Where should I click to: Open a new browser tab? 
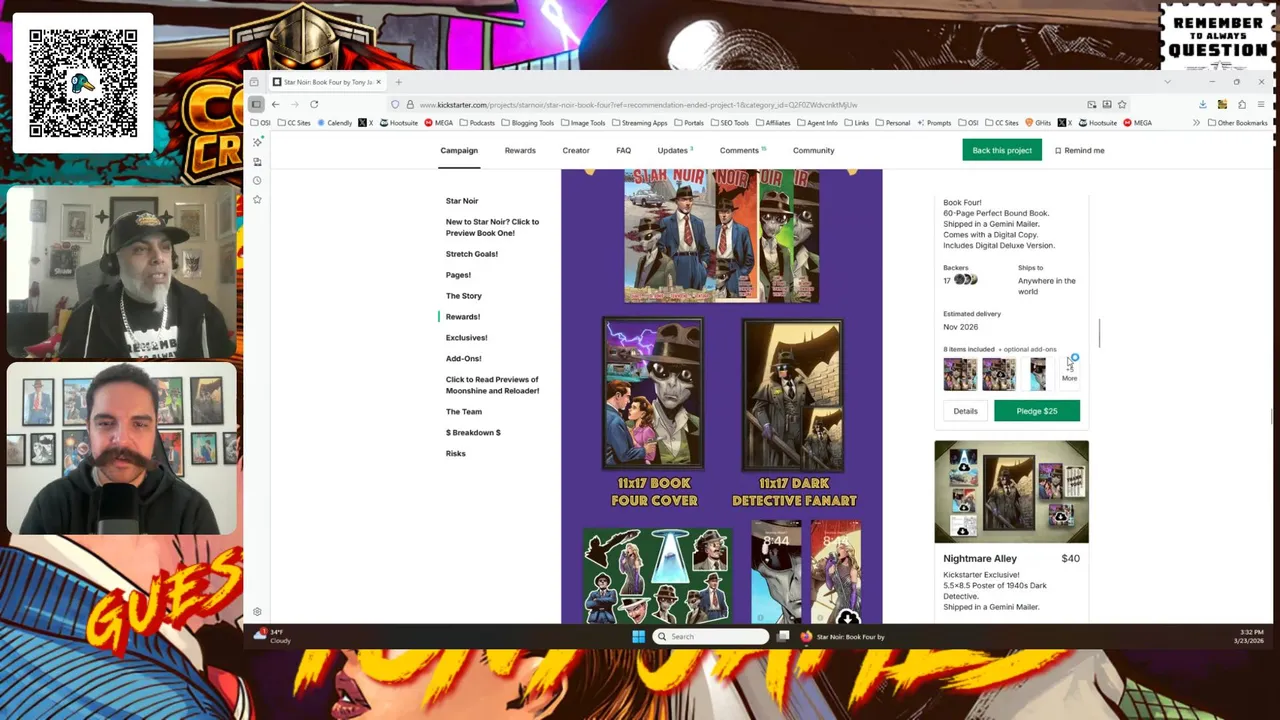398,82
